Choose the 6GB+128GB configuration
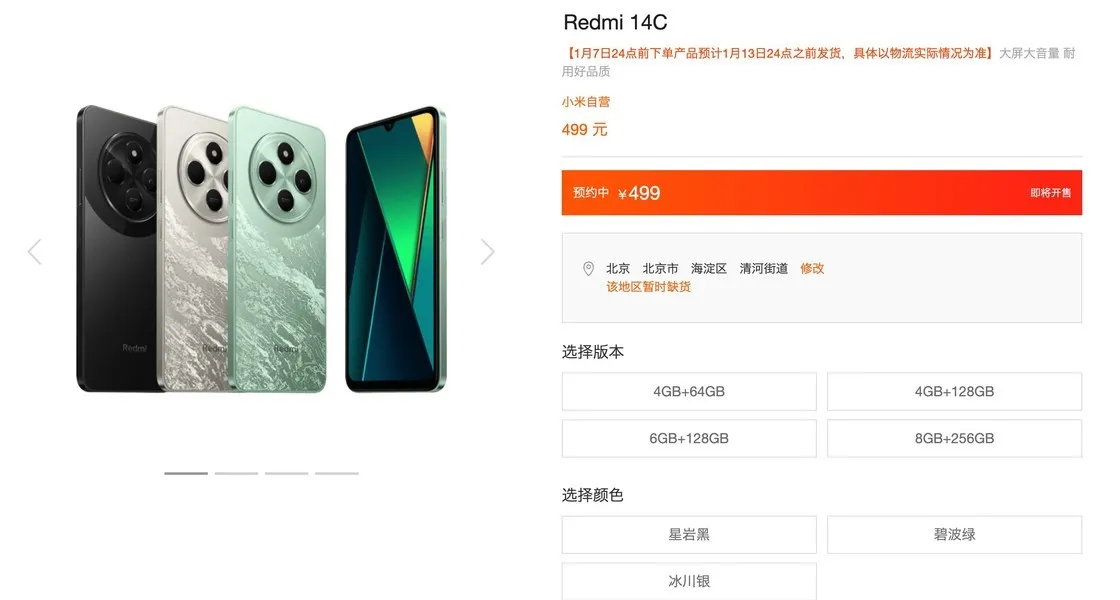 tap(689, 439)
